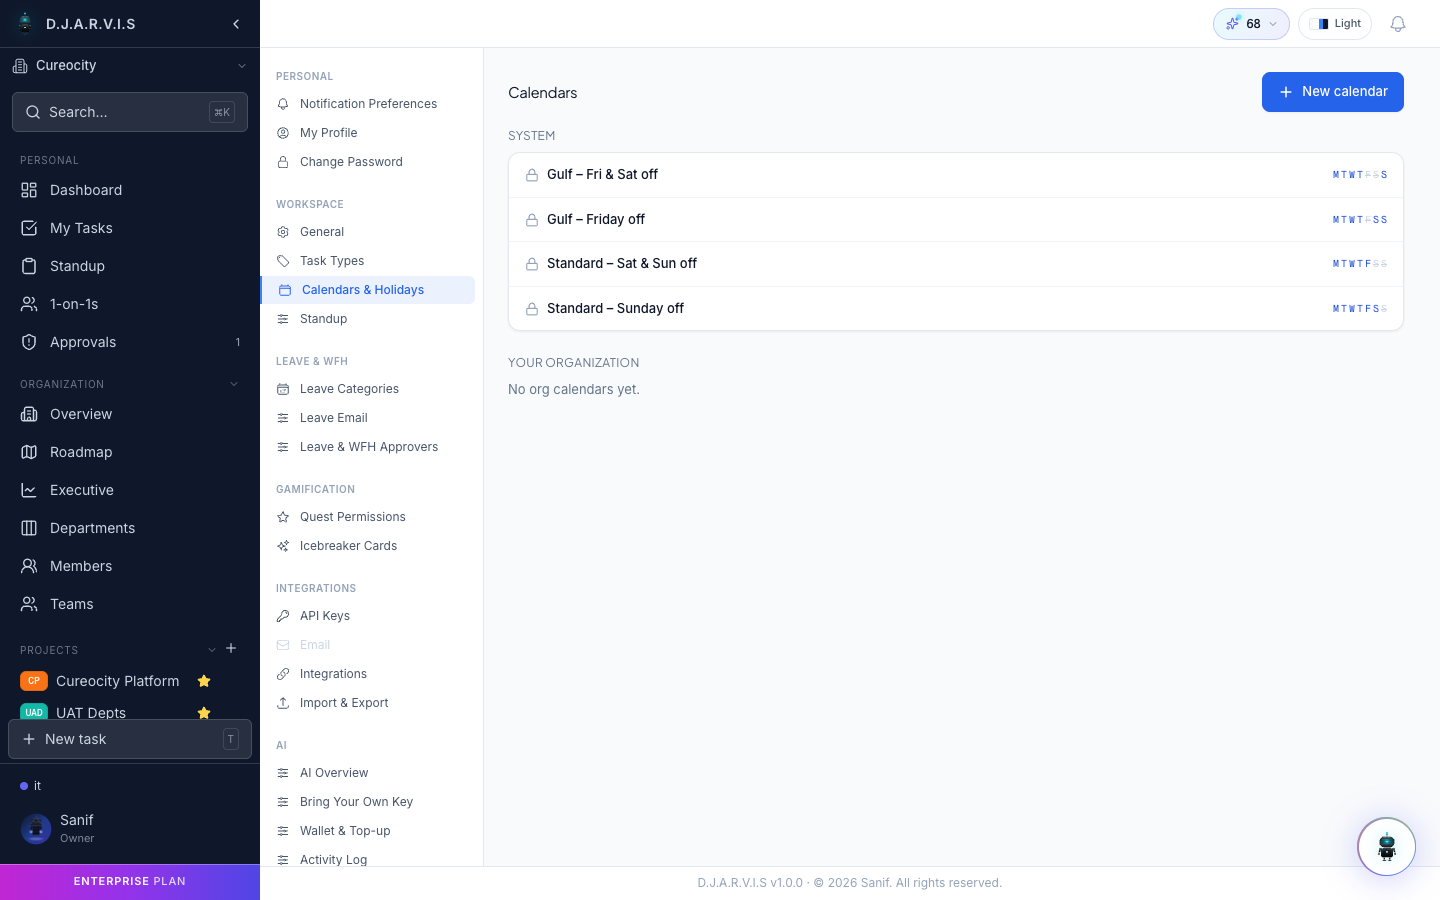Open Approvals
Image resolution: width=1440 pixels, height=900 pixels.
[x=130, y=342]
